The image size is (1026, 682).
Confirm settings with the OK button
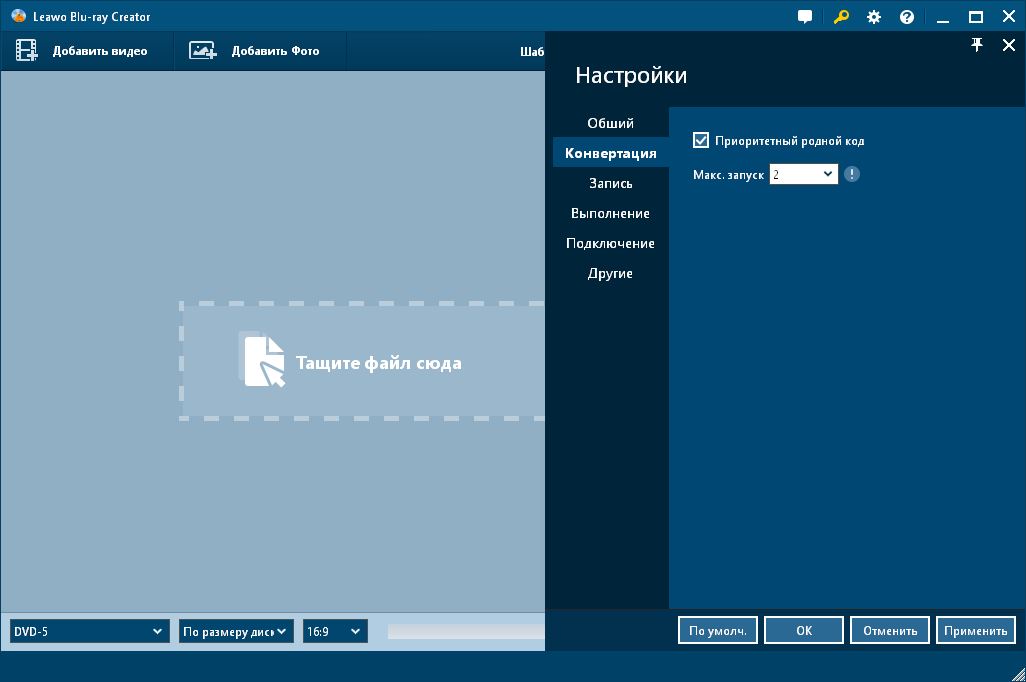tap(804, 630)
